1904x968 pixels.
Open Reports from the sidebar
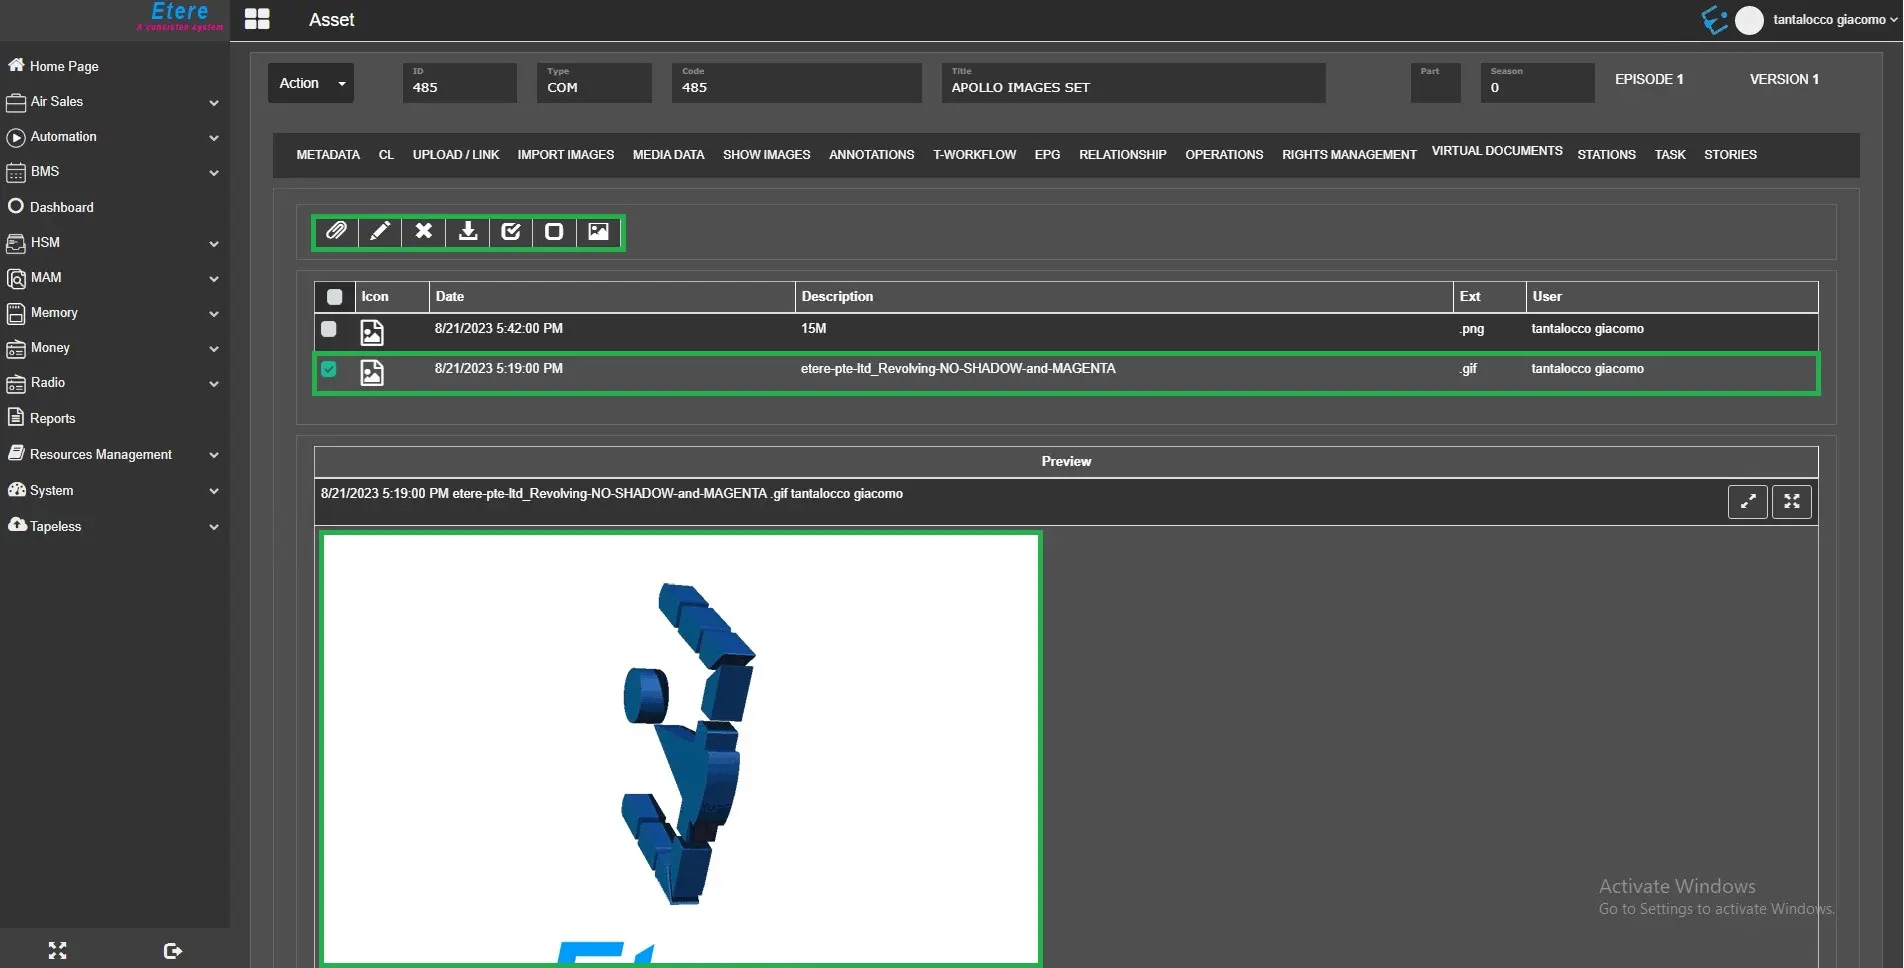coord(52,419)
